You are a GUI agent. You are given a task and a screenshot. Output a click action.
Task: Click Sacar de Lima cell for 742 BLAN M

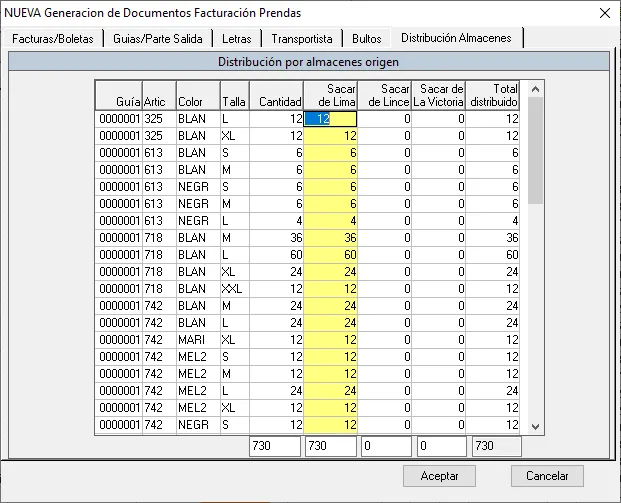point(330,306)
